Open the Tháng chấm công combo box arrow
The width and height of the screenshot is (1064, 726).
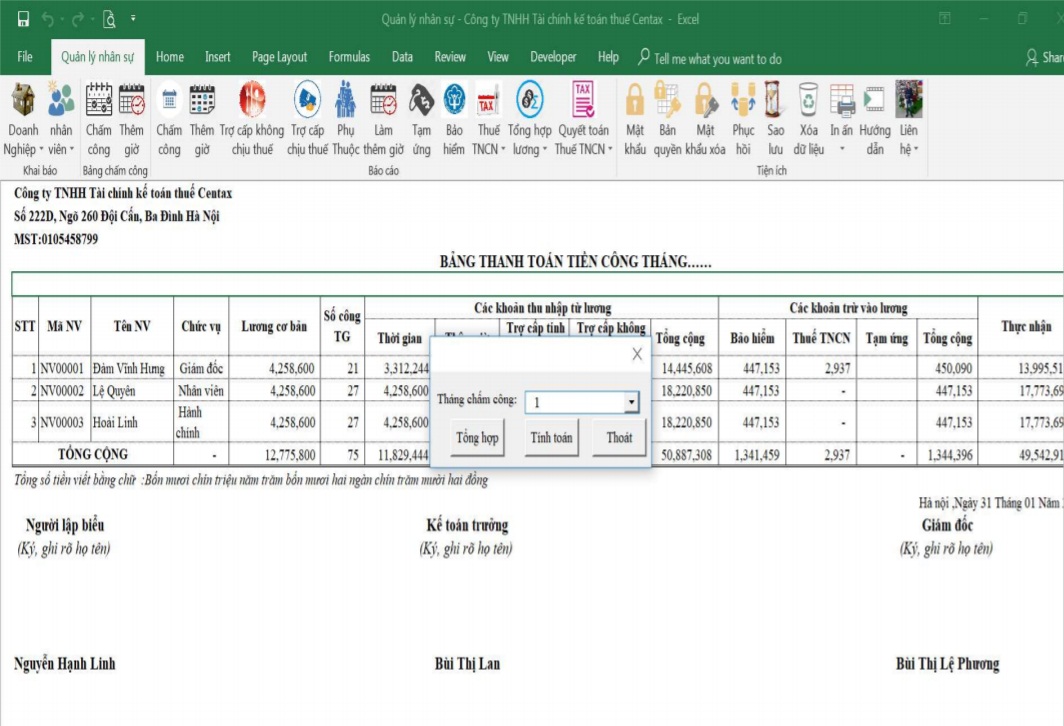(x=631, y=402)
